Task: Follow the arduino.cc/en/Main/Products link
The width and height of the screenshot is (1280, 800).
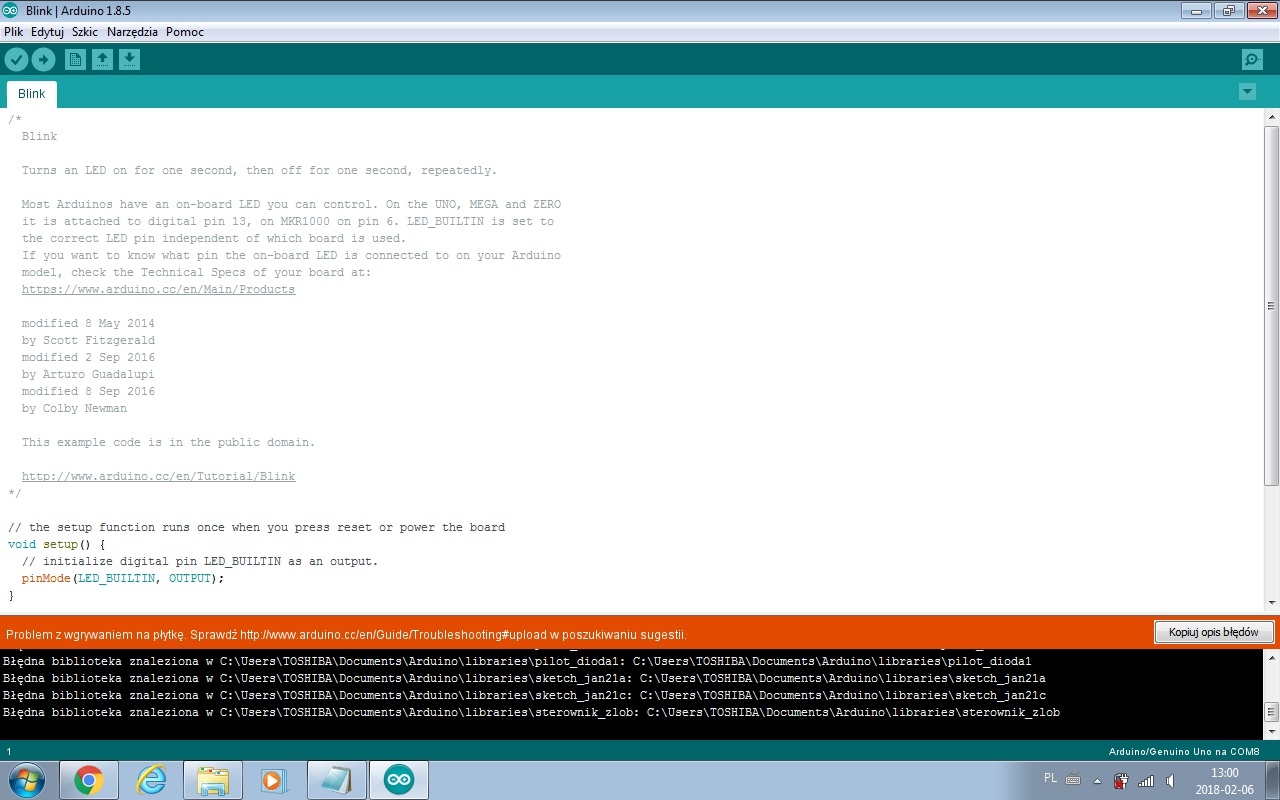Action: pyautogui.click(x=159, y=289)
